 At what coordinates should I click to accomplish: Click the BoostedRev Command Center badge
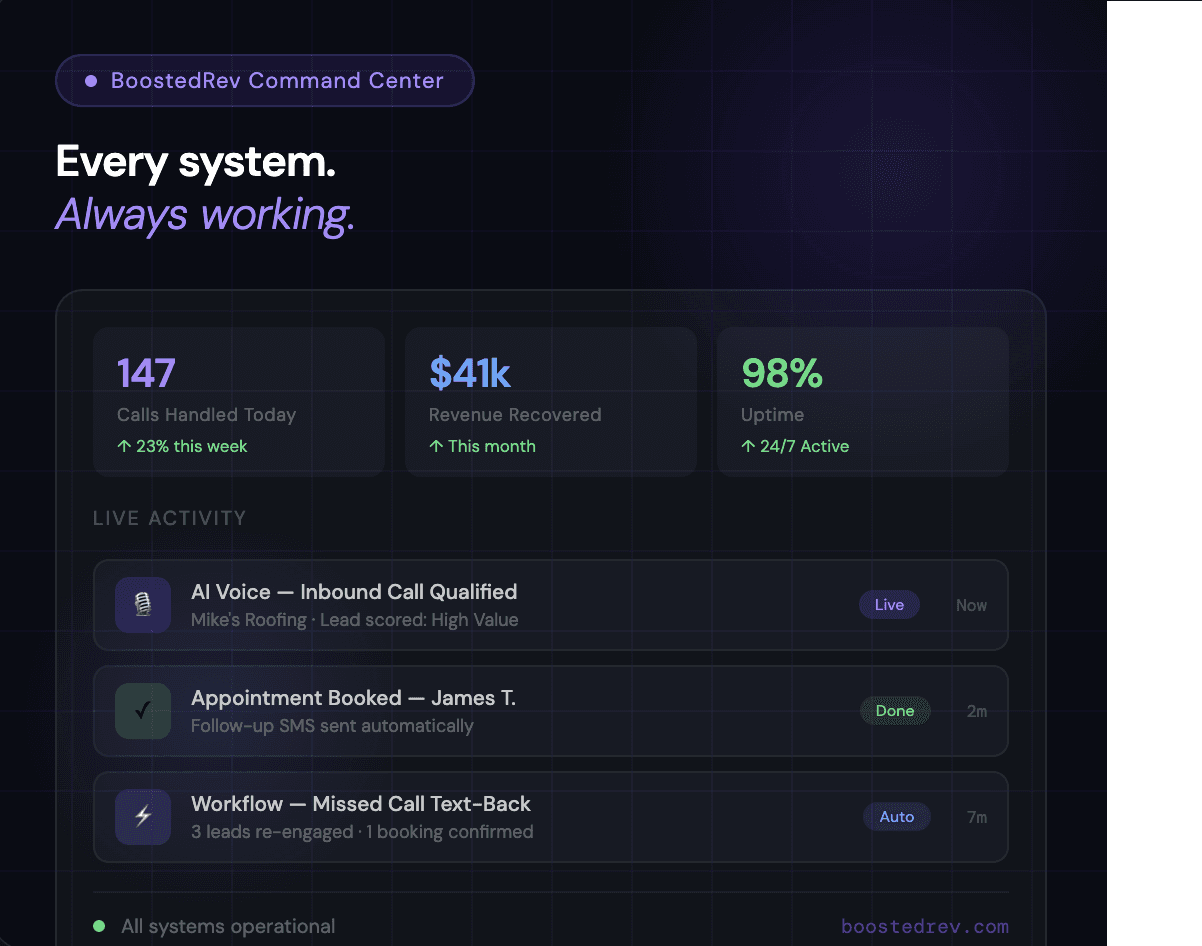coord(264,81)
